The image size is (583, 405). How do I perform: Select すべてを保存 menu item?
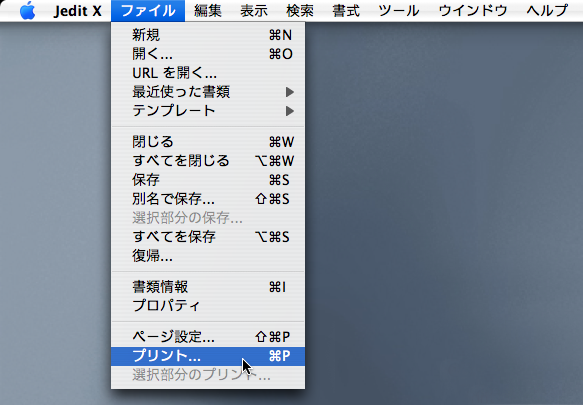(x=208, y=237)
